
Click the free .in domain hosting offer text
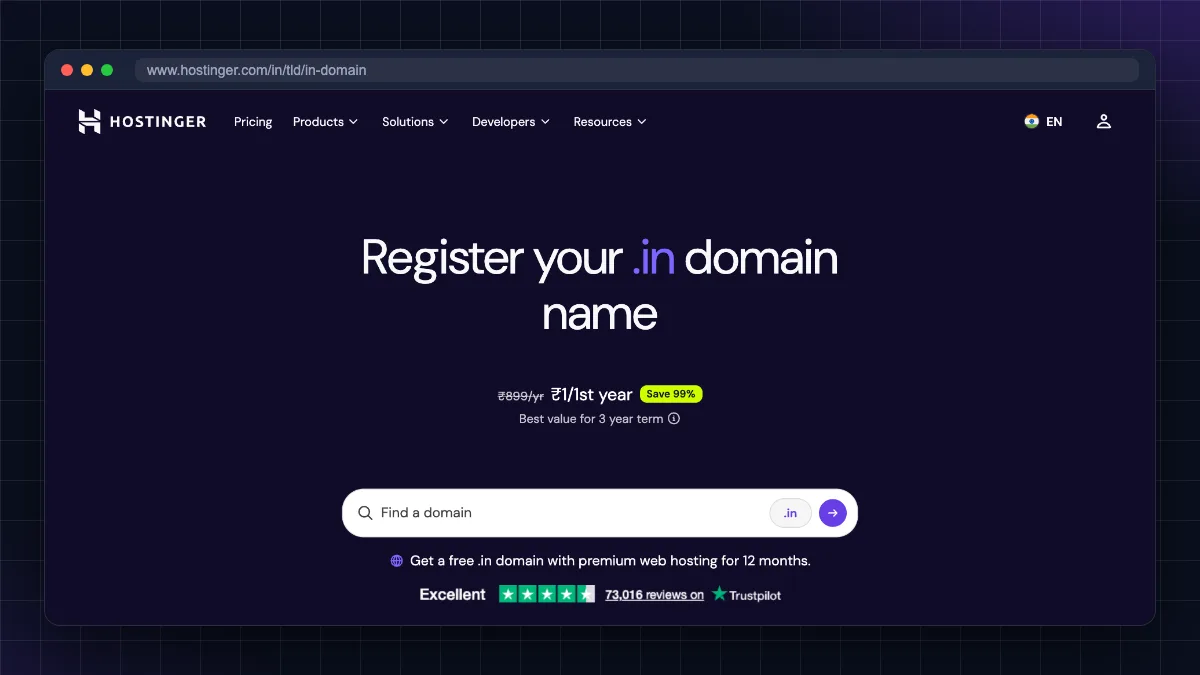click(610, 561)
